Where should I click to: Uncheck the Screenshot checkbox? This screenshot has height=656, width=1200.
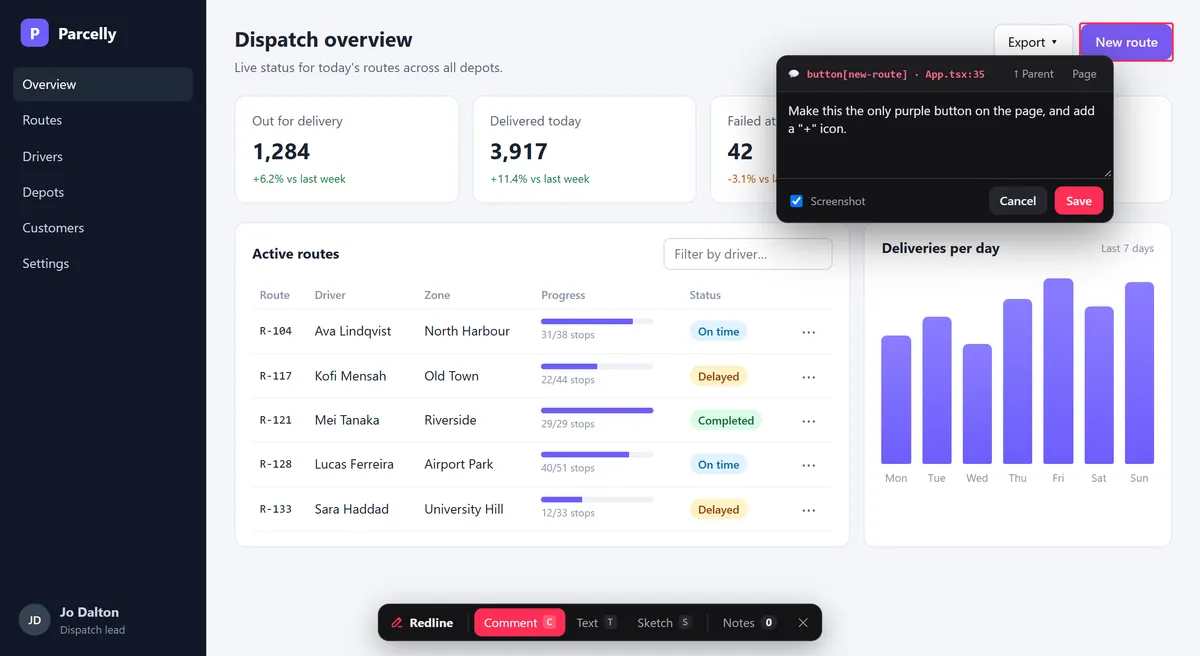pyautogui.click(x=796, y=201)
